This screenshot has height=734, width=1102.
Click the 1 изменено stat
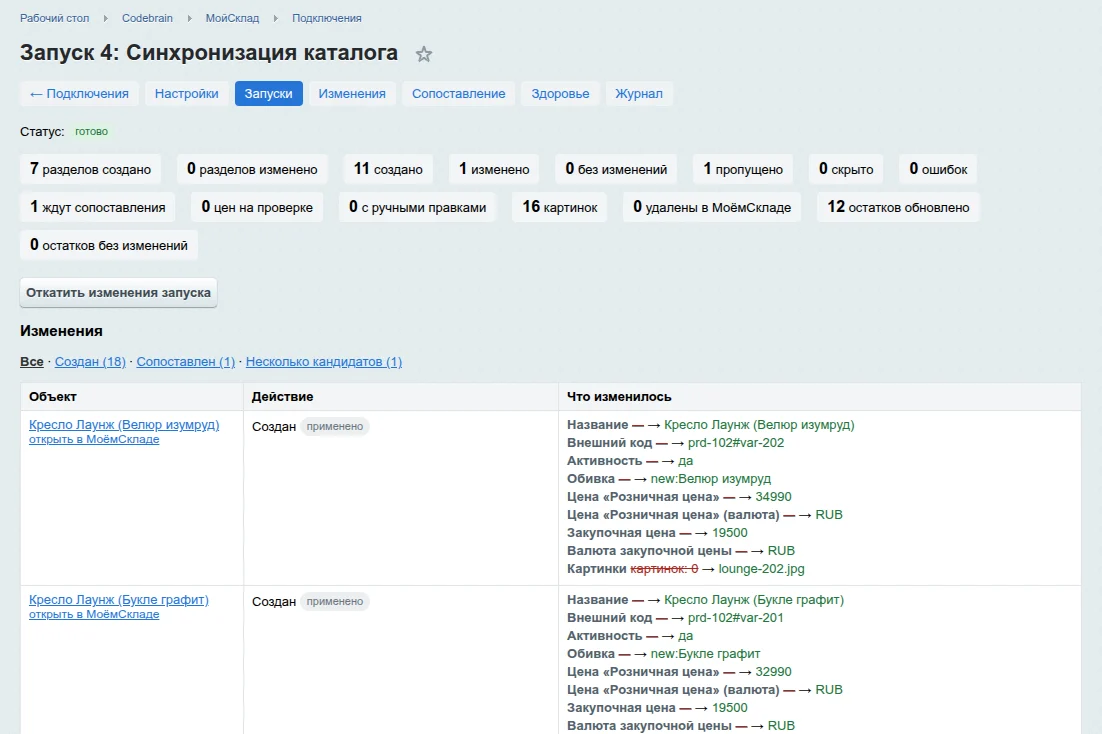click(494, 169)
